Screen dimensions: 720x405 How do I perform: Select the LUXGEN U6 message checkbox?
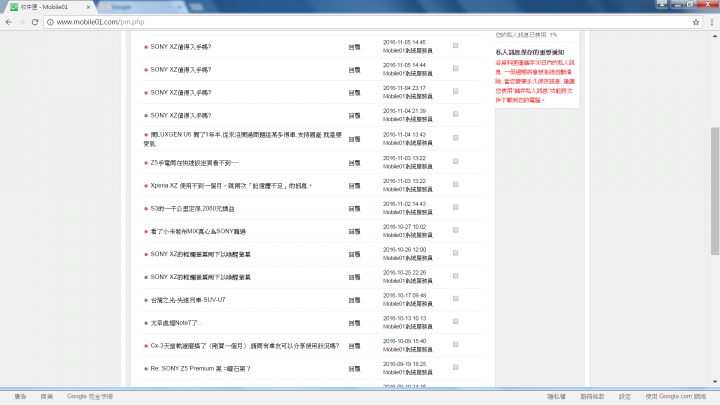coord(456,138)
